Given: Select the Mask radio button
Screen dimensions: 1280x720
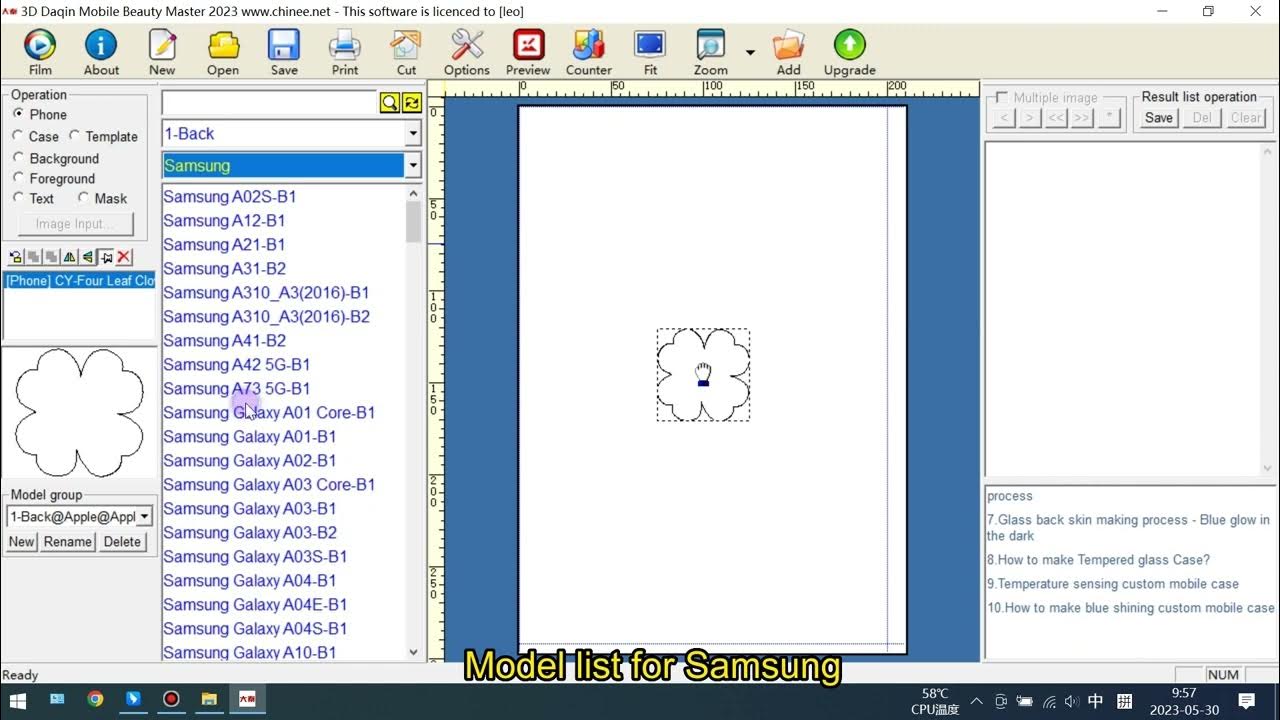Looking at the screenshot, I should (83, 198).
